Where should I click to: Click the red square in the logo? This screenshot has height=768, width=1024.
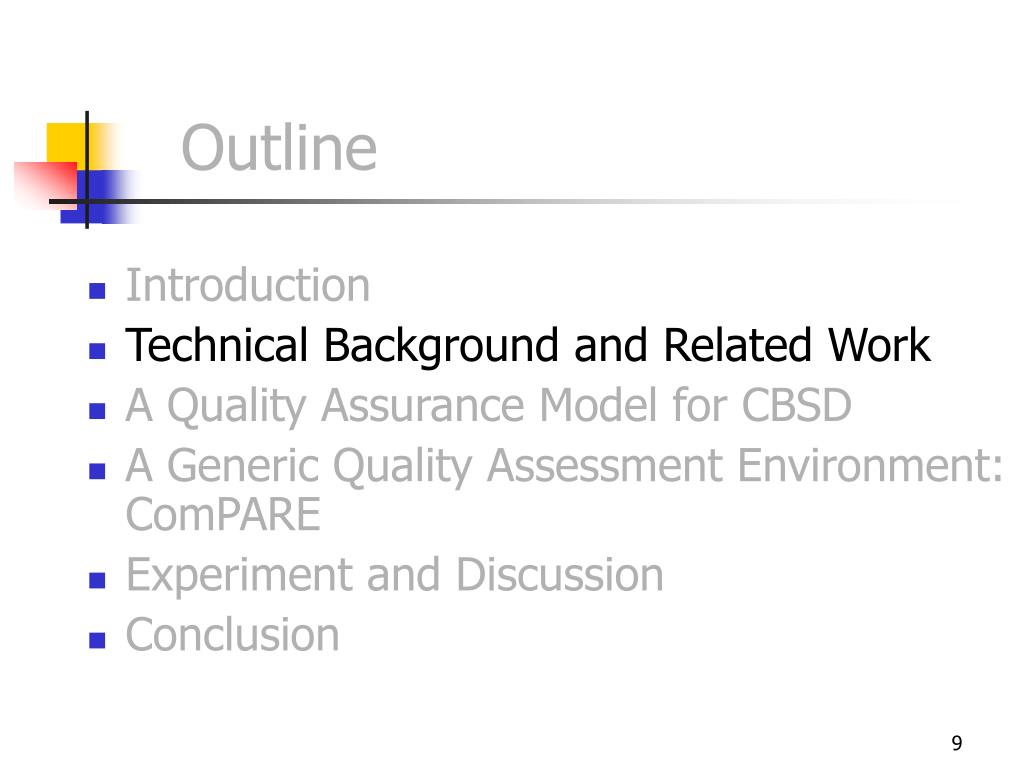click(45, 184)
